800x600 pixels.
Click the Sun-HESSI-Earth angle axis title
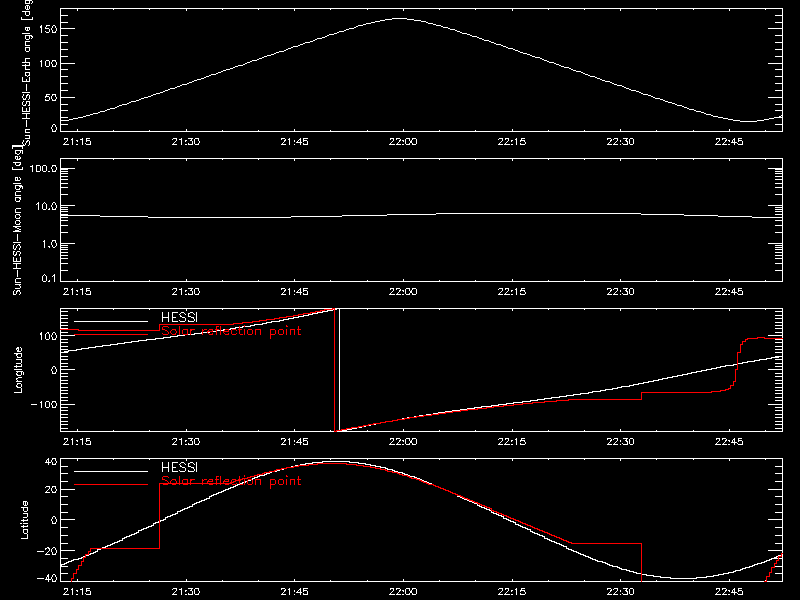(27, 71)
